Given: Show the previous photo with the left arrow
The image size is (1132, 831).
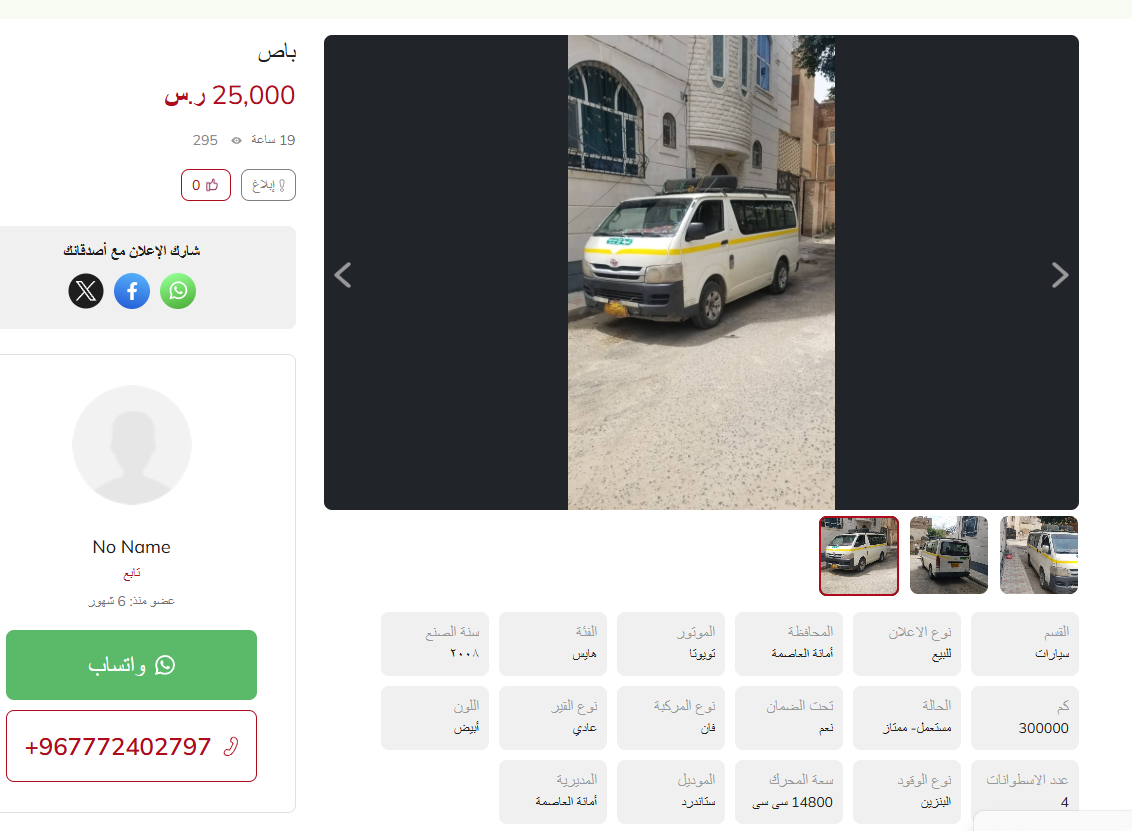Looking at the screenshot, I should pos(343,275).
